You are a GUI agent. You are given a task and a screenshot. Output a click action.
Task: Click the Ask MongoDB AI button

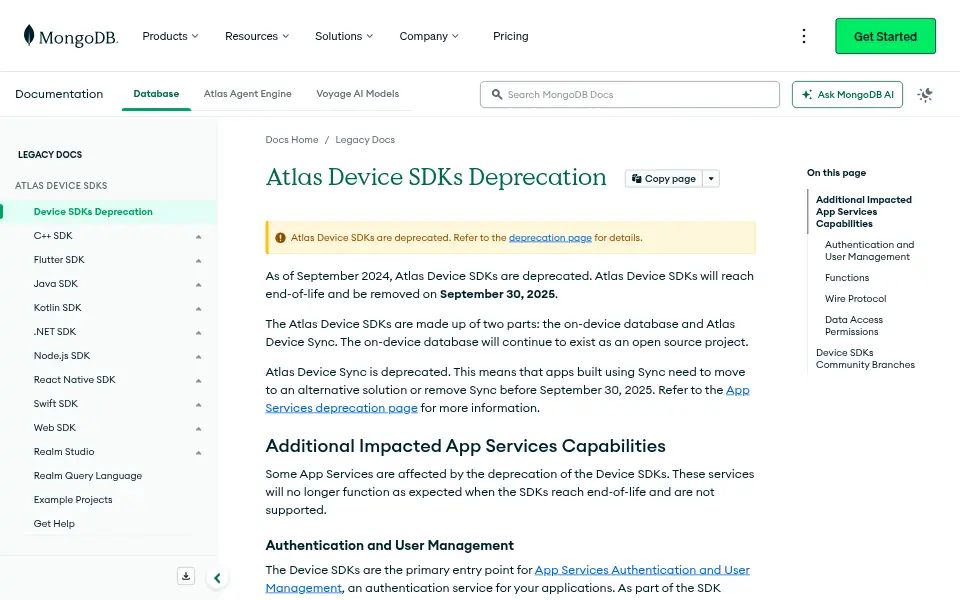pyautogui.click(x=847, y=95)
